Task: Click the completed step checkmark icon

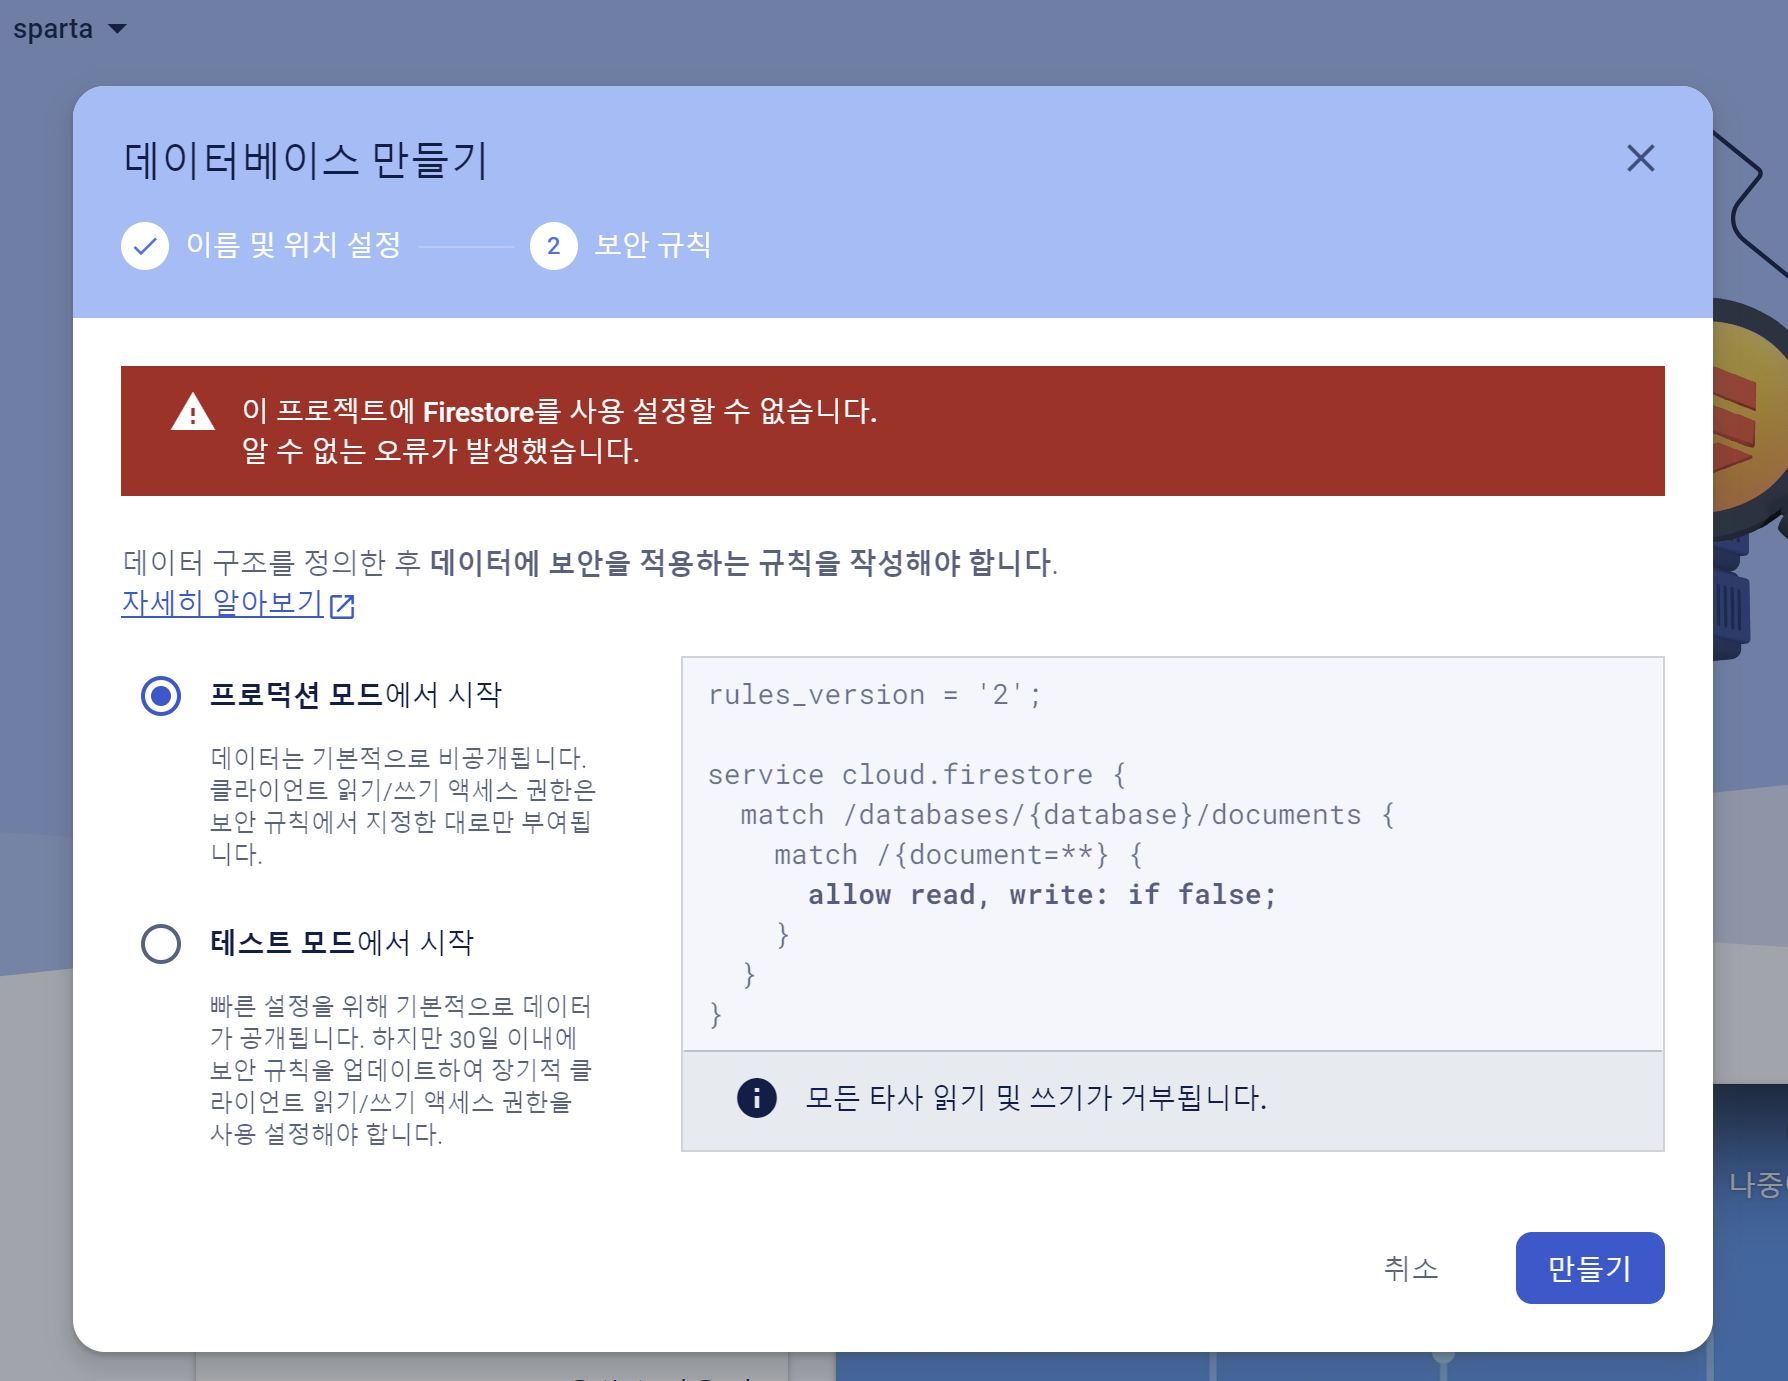Action: (x=145, y=246)
